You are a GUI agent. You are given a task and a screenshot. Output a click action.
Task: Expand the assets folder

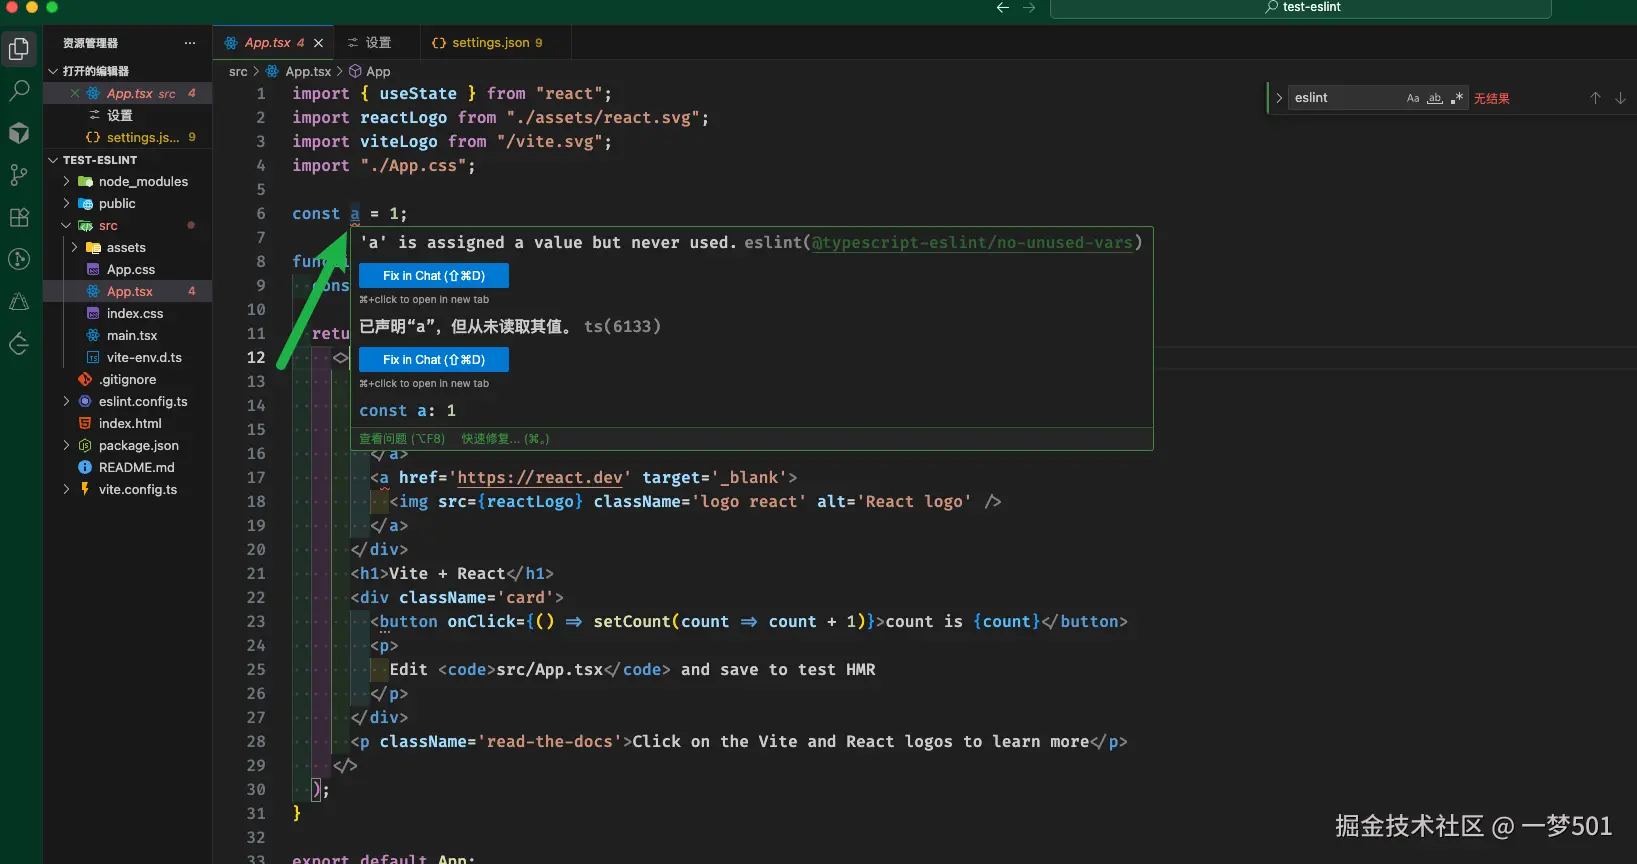[74, 247]
